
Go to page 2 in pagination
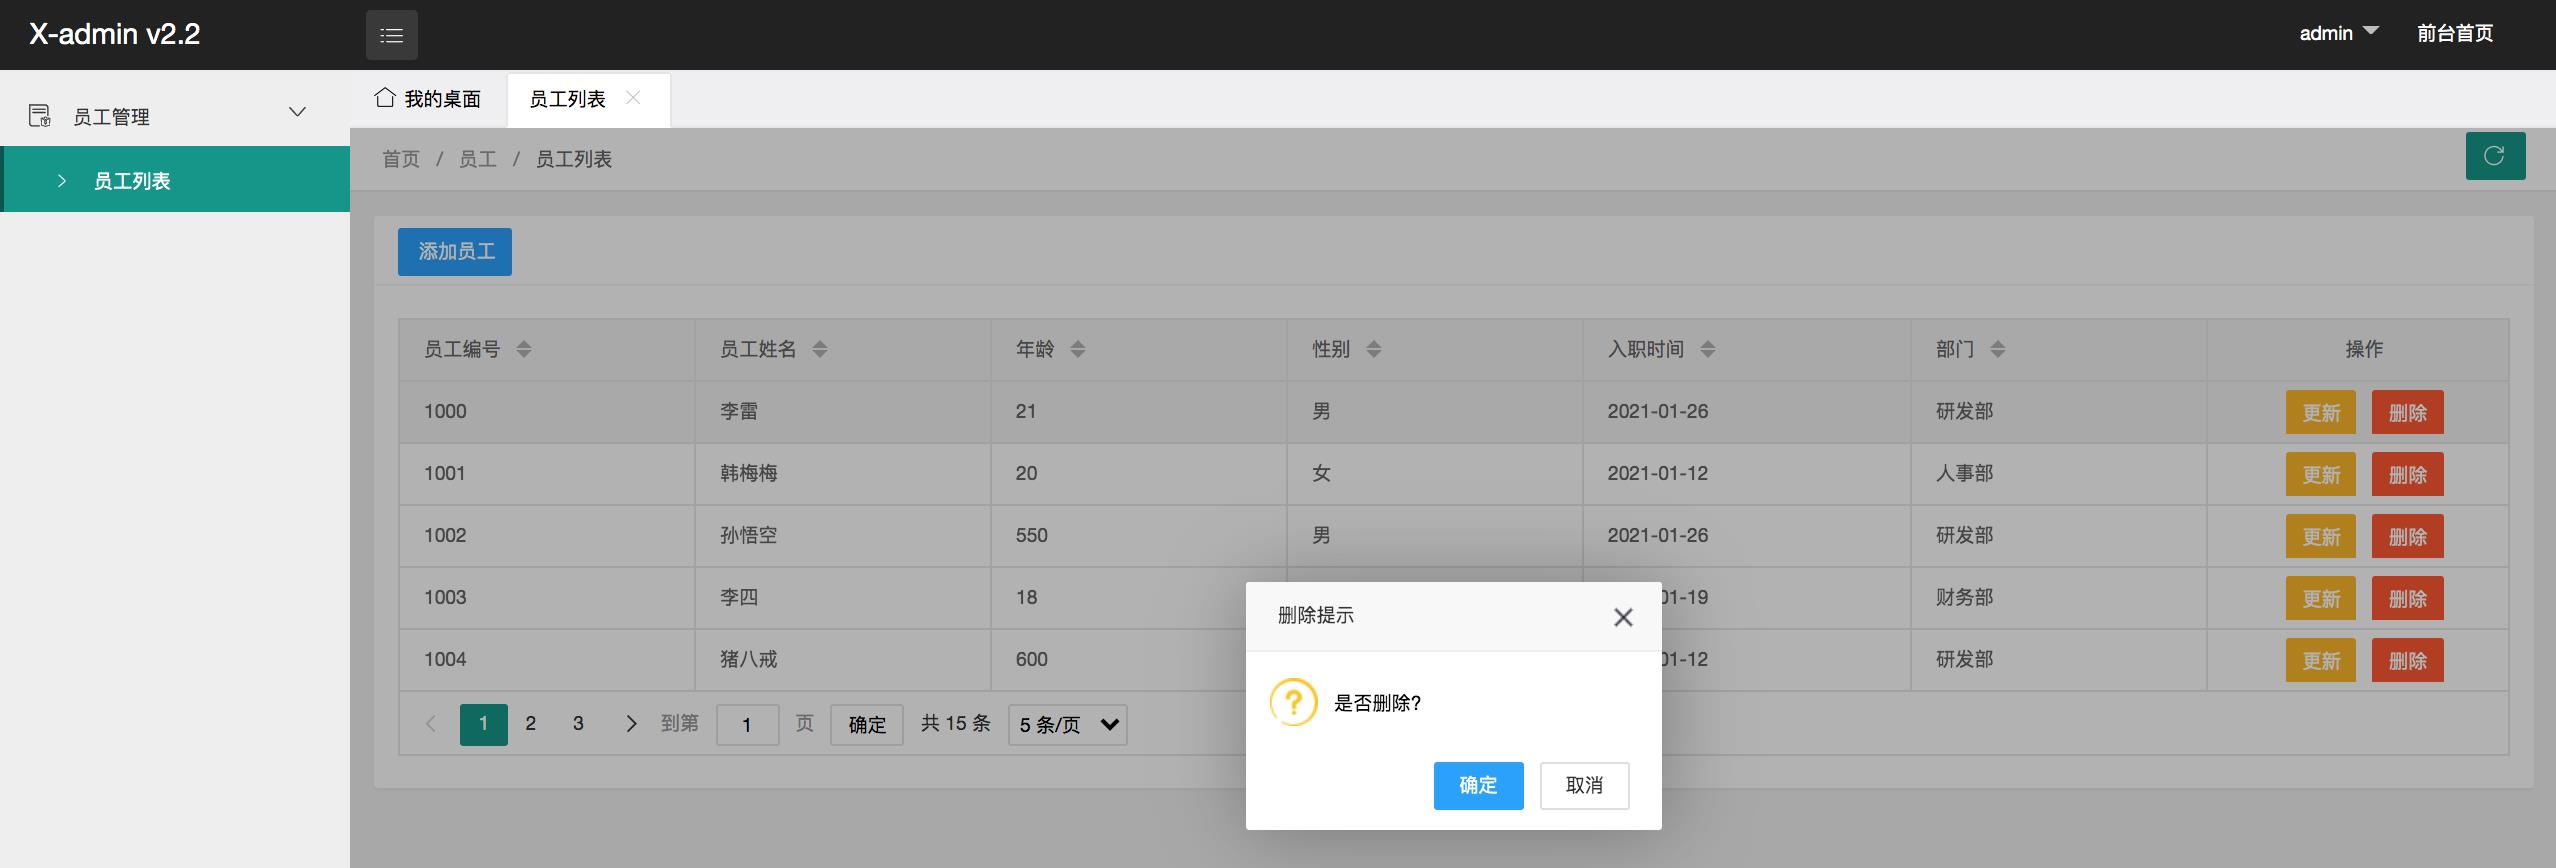531,723
